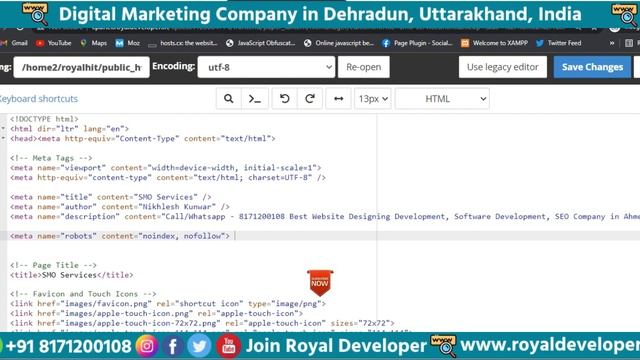The width and height of the screenshot is (640, 360).
Task: Click Use legacy editor button
Action: 502,67
